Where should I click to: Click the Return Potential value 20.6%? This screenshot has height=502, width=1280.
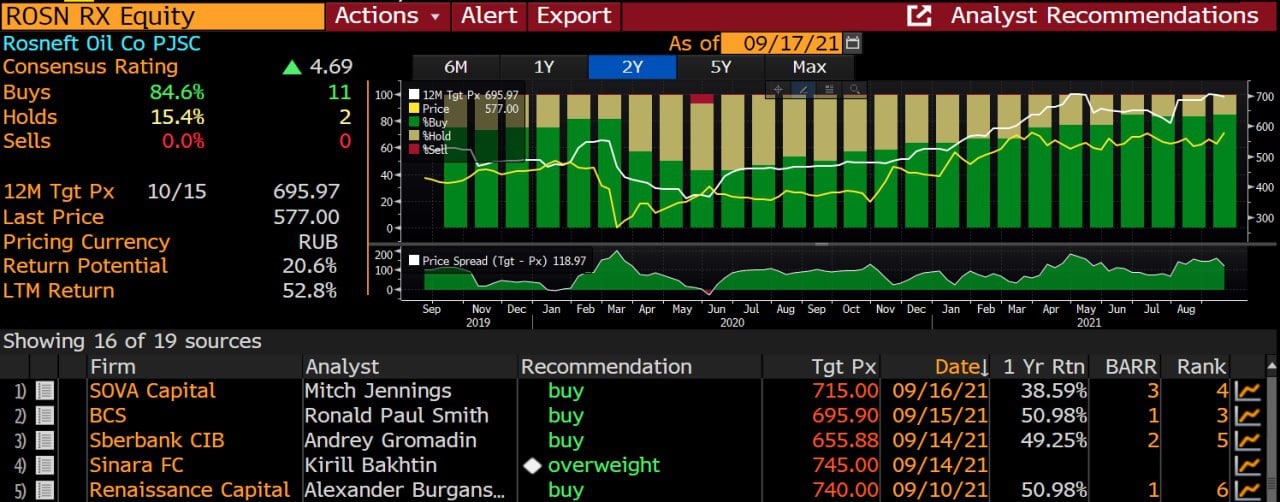click(x=311, y=266)
